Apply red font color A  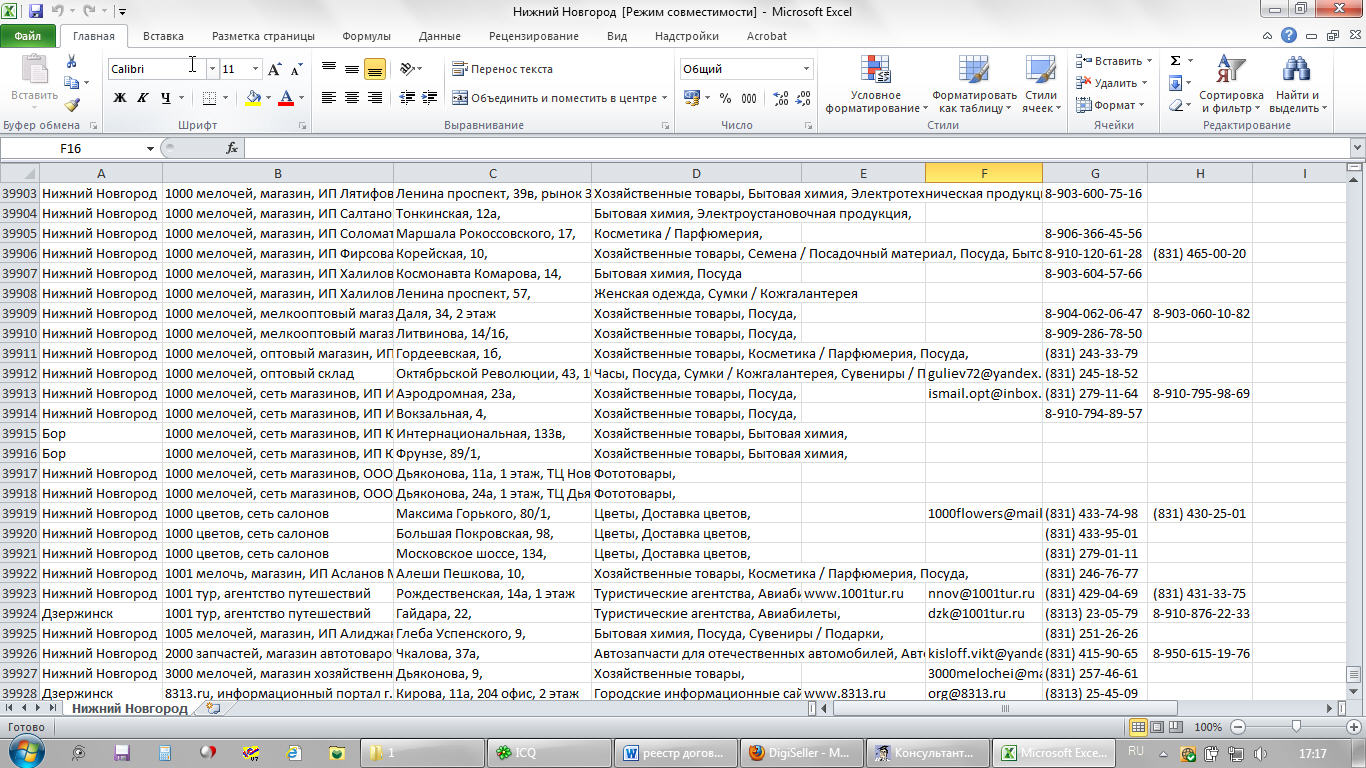(286, 98)
